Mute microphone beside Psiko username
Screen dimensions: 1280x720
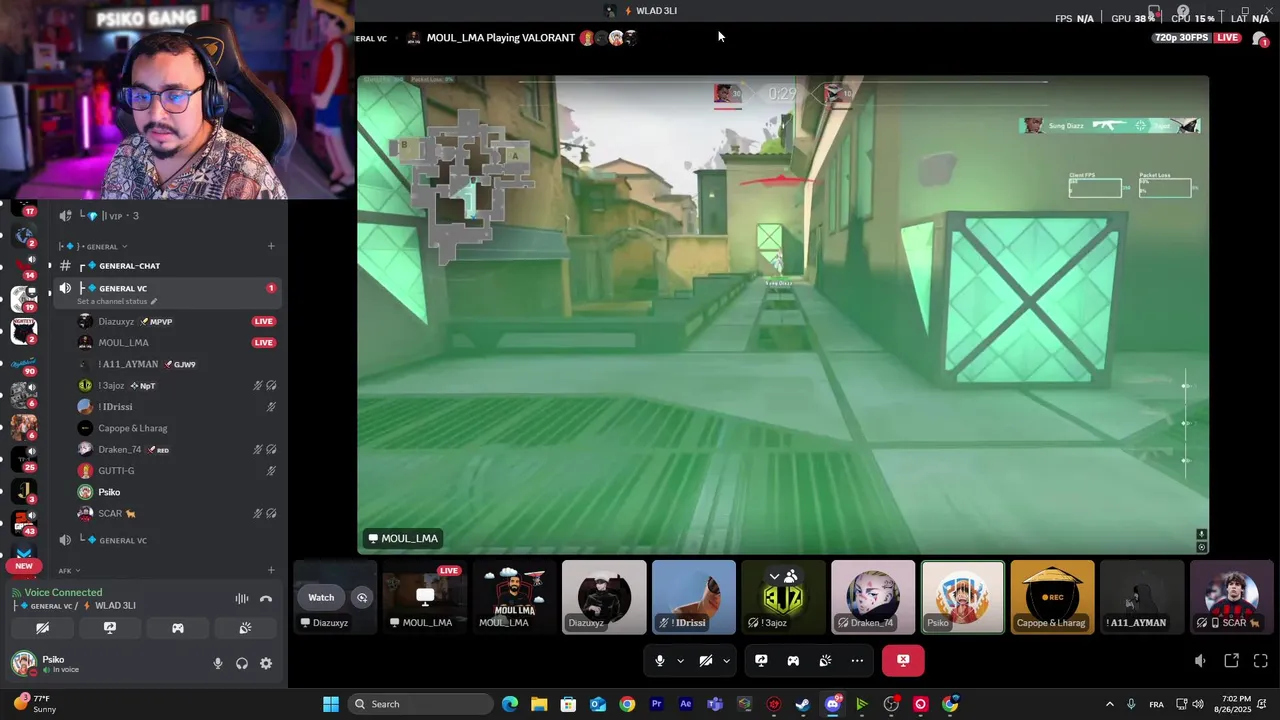pos(218,663)
